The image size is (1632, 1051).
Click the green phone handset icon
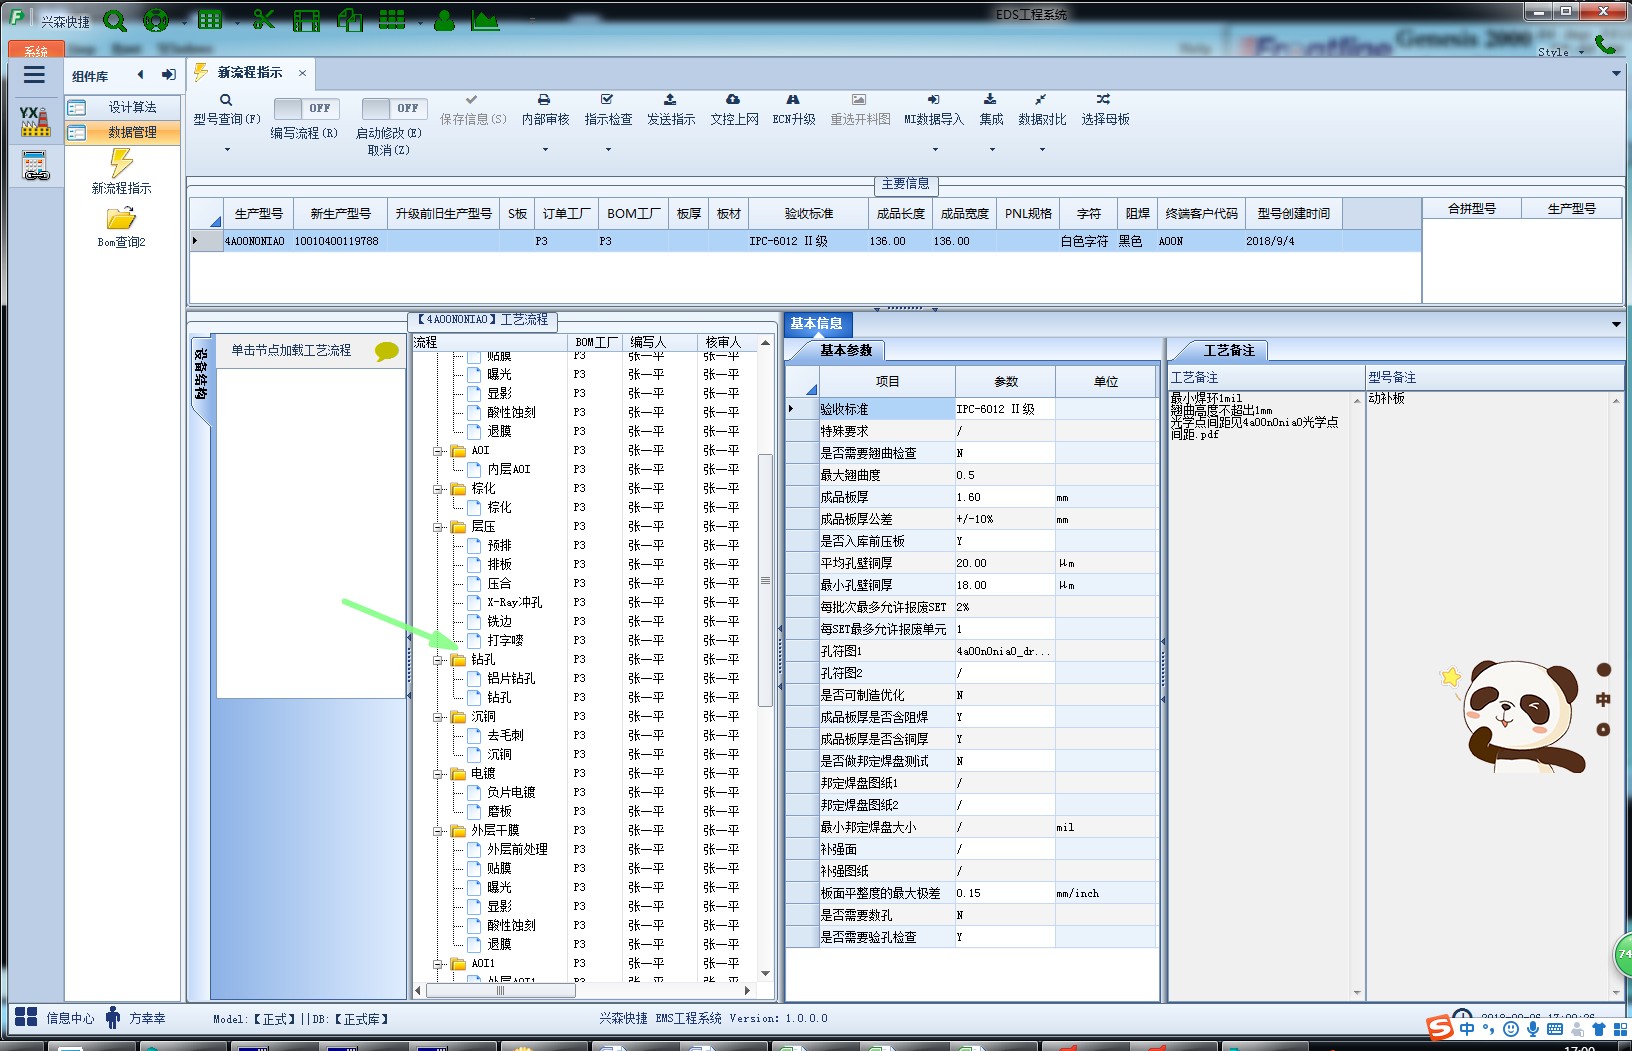[x=1605, y=44]
